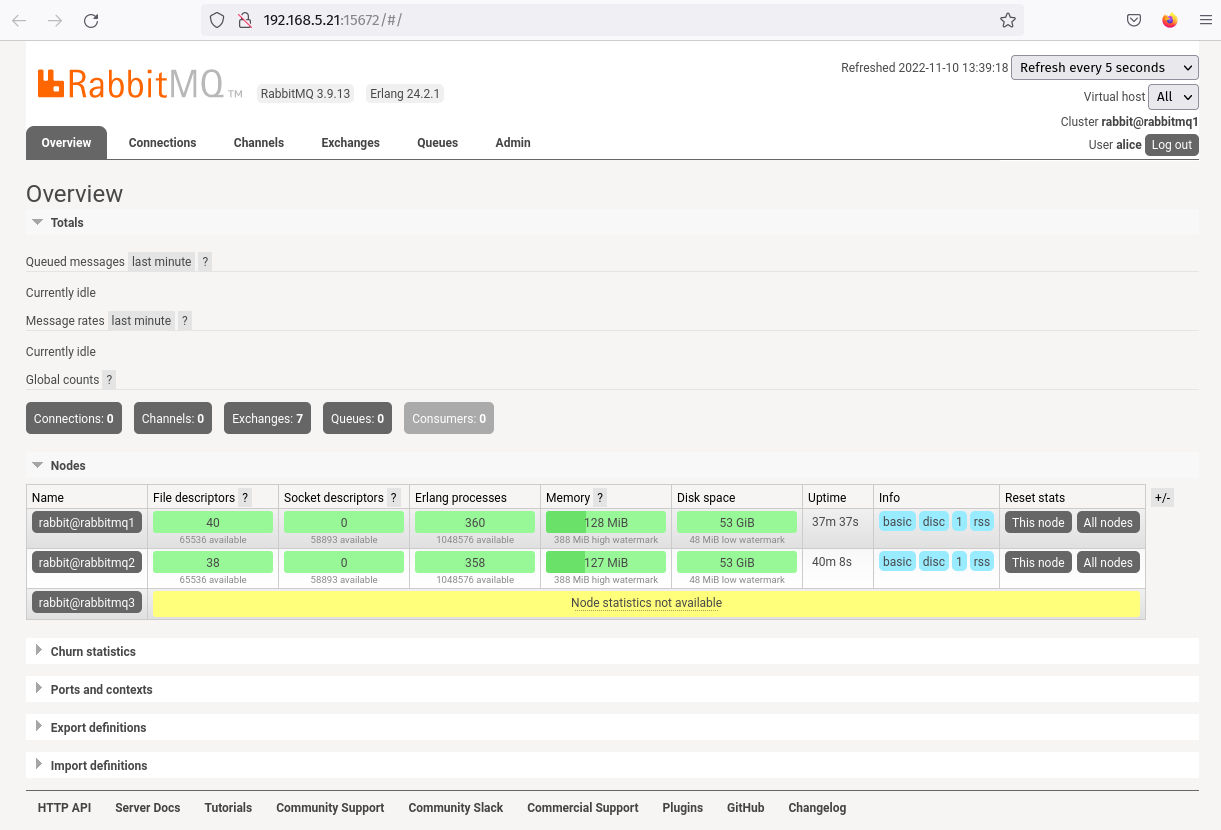Open help for Memory column
The height and width of the screenshot is (830, 1221).
[600, 498]
